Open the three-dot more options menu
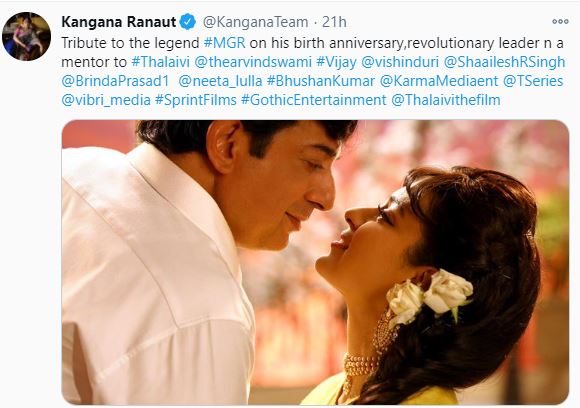Viewport: 580px width, 408px height. [560, 21]
